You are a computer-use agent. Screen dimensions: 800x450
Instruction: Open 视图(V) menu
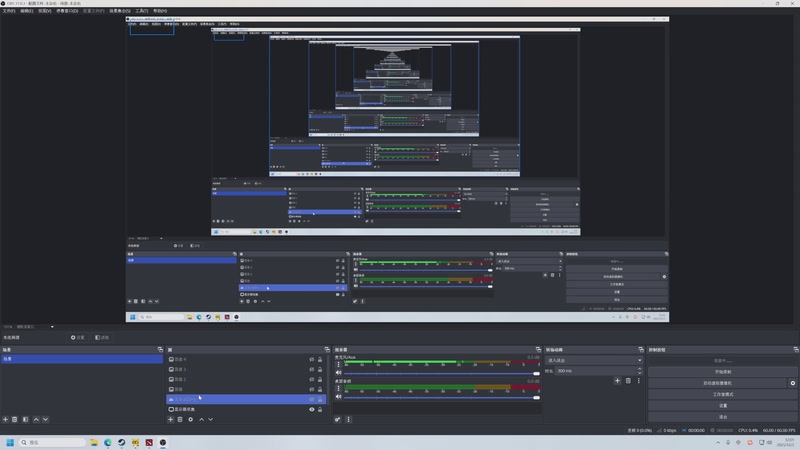[x=45, y=11]
